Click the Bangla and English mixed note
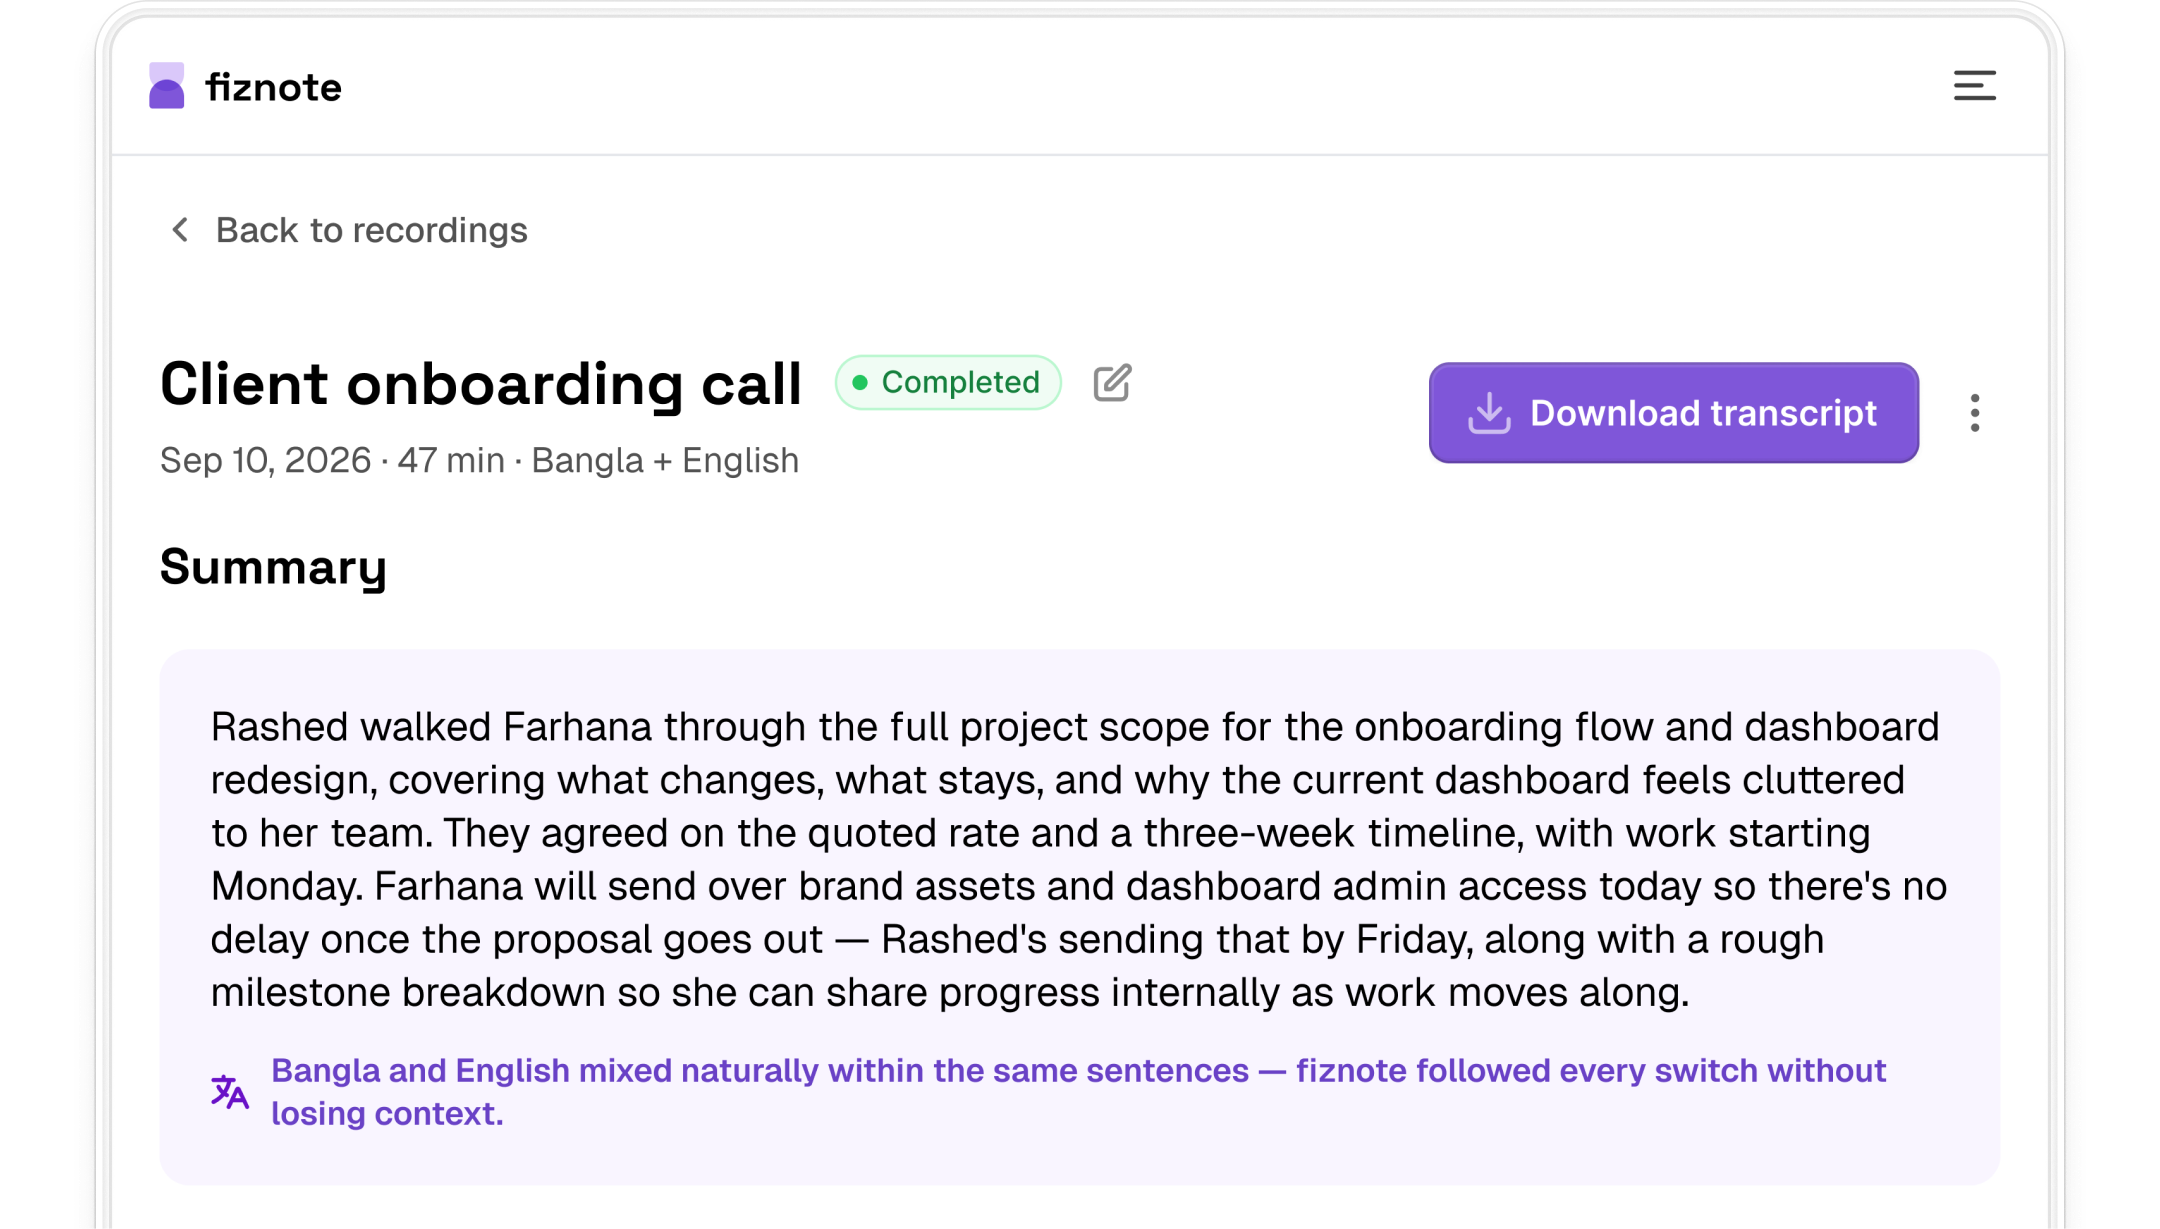2160x1229 pixels. point(1079,1092)
